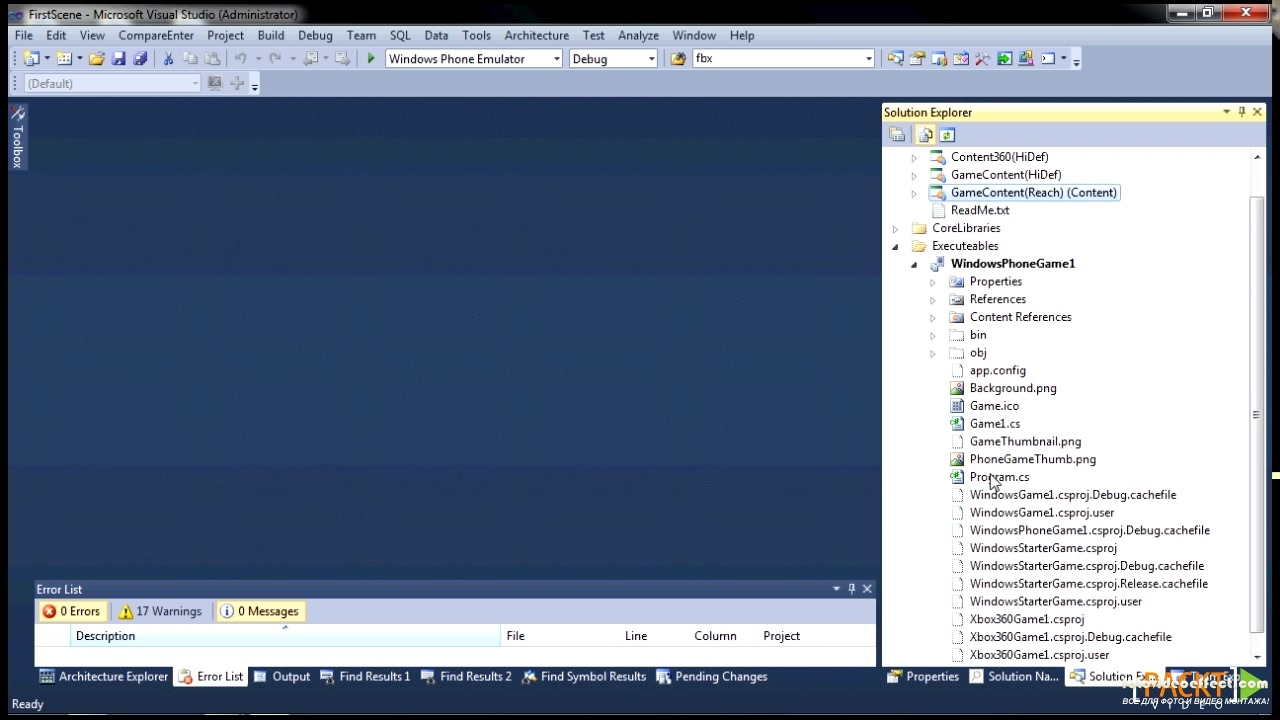Screen dimensions: 1280x720
Task: Select WindowsStarterGame.csproj.user file
Action: tap(1056, 601)
